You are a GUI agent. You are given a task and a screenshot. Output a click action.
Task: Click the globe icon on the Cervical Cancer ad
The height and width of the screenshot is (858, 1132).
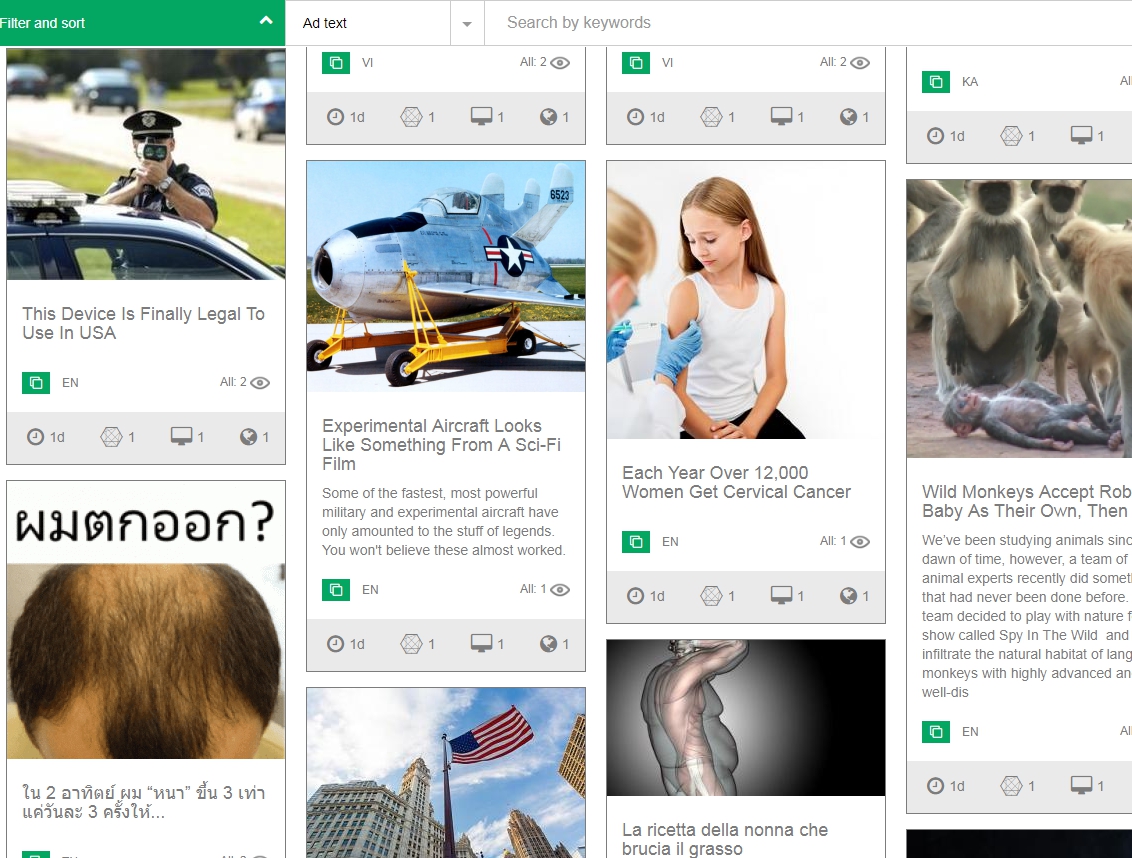pos(848,596)
